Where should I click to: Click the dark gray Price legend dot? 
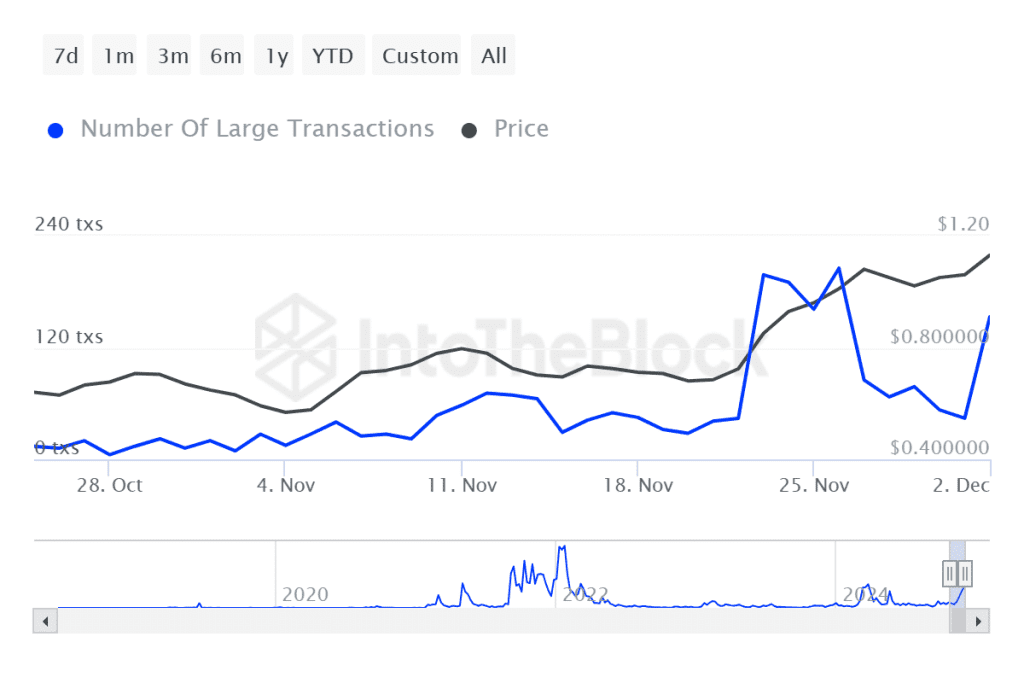point(469,131)
